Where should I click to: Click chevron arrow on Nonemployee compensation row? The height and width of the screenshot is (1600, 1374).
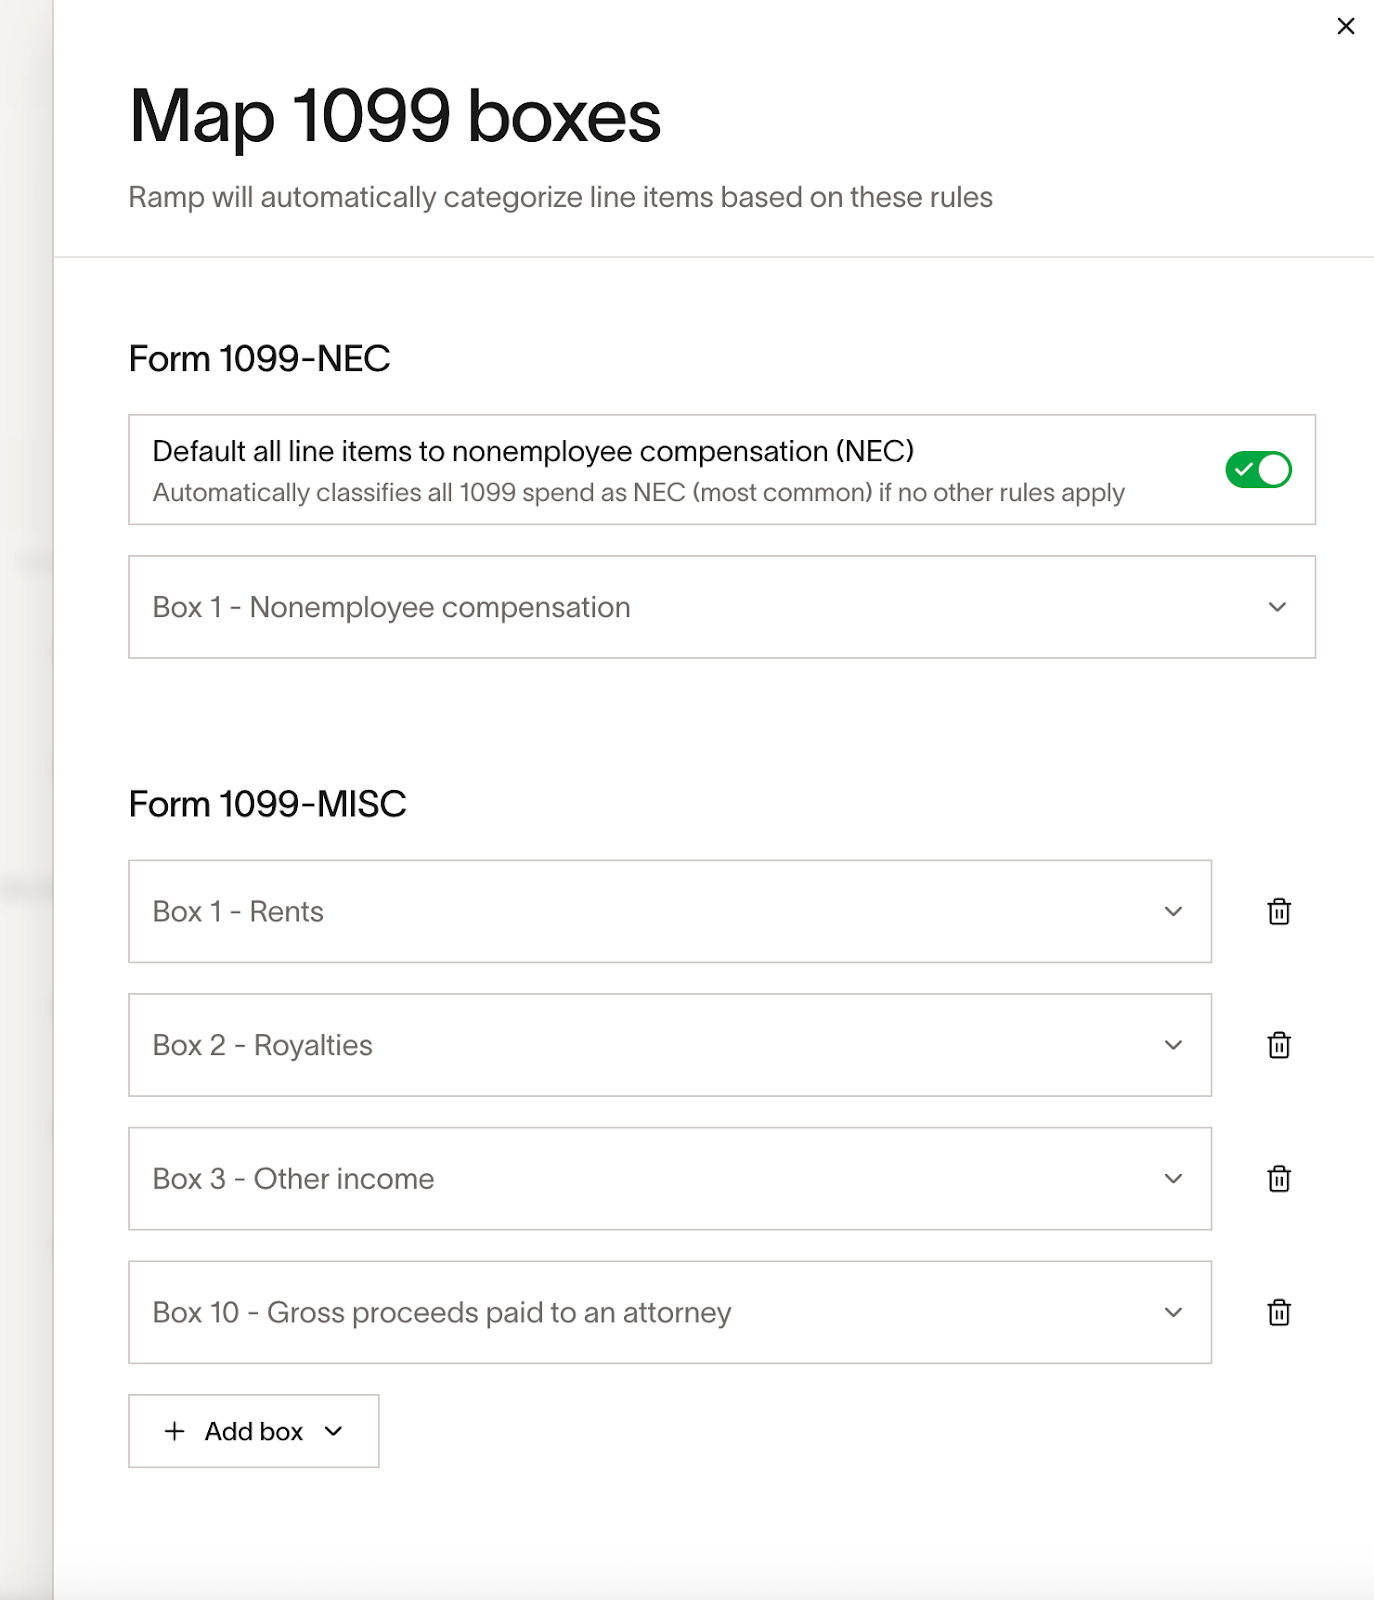click(1277, 607)
